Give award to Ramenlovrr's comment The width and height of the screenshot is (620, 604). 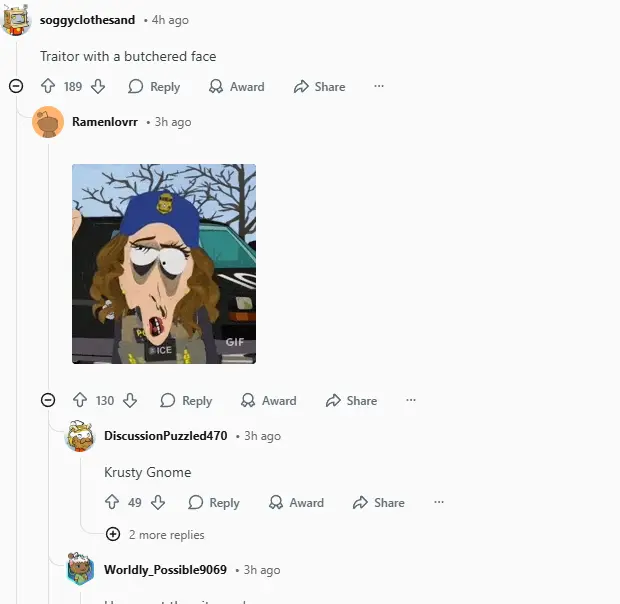[268, 401]
